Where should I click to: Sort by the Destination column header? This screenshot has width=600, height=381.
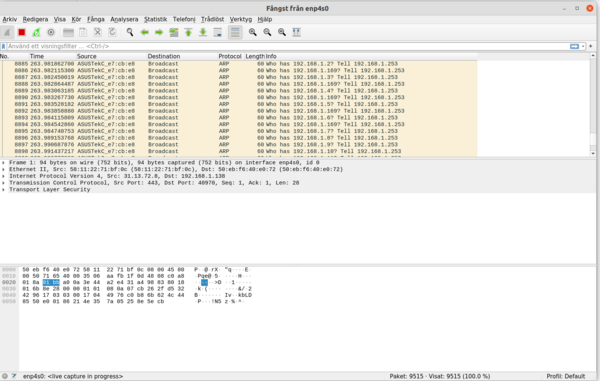(182, 56)
